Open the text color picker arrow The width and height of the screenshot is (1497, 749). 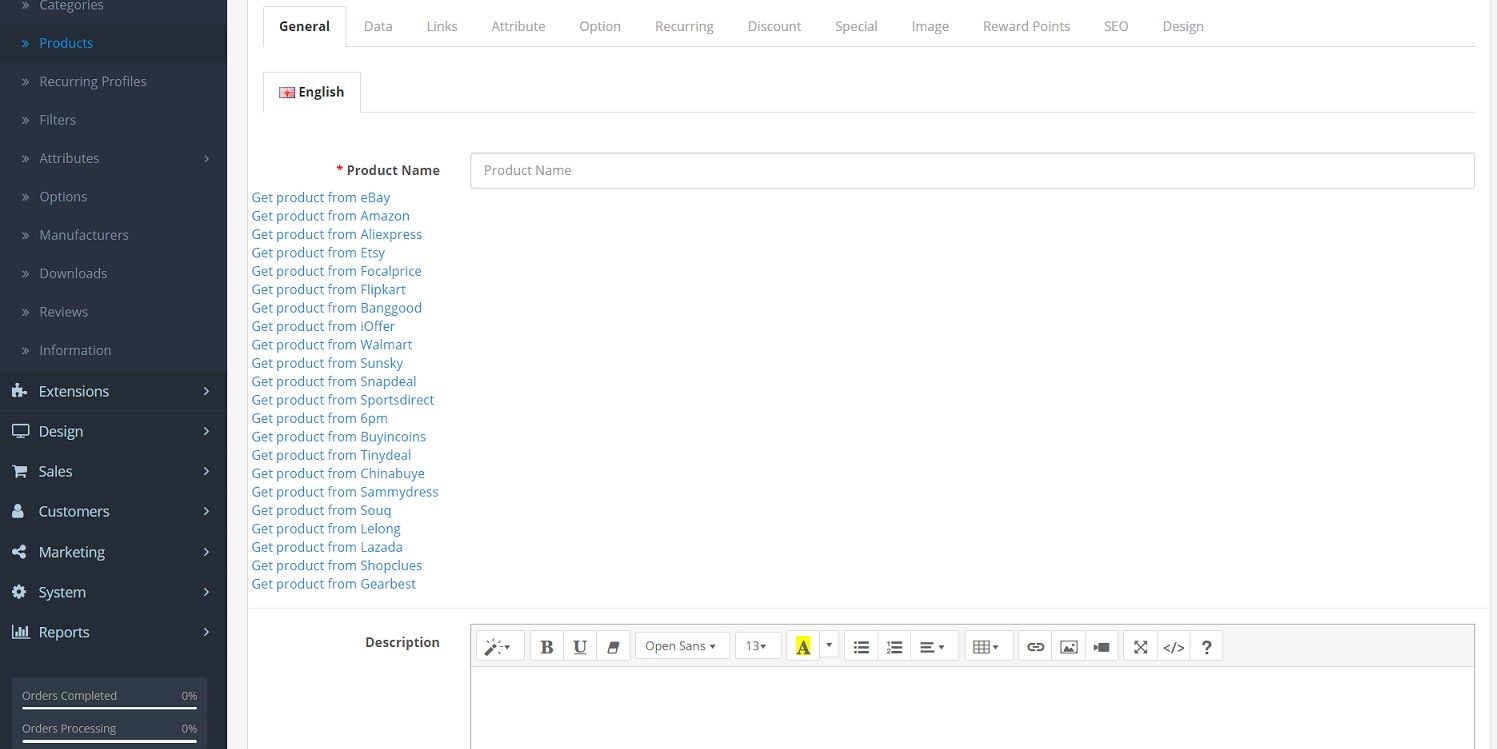829,647
